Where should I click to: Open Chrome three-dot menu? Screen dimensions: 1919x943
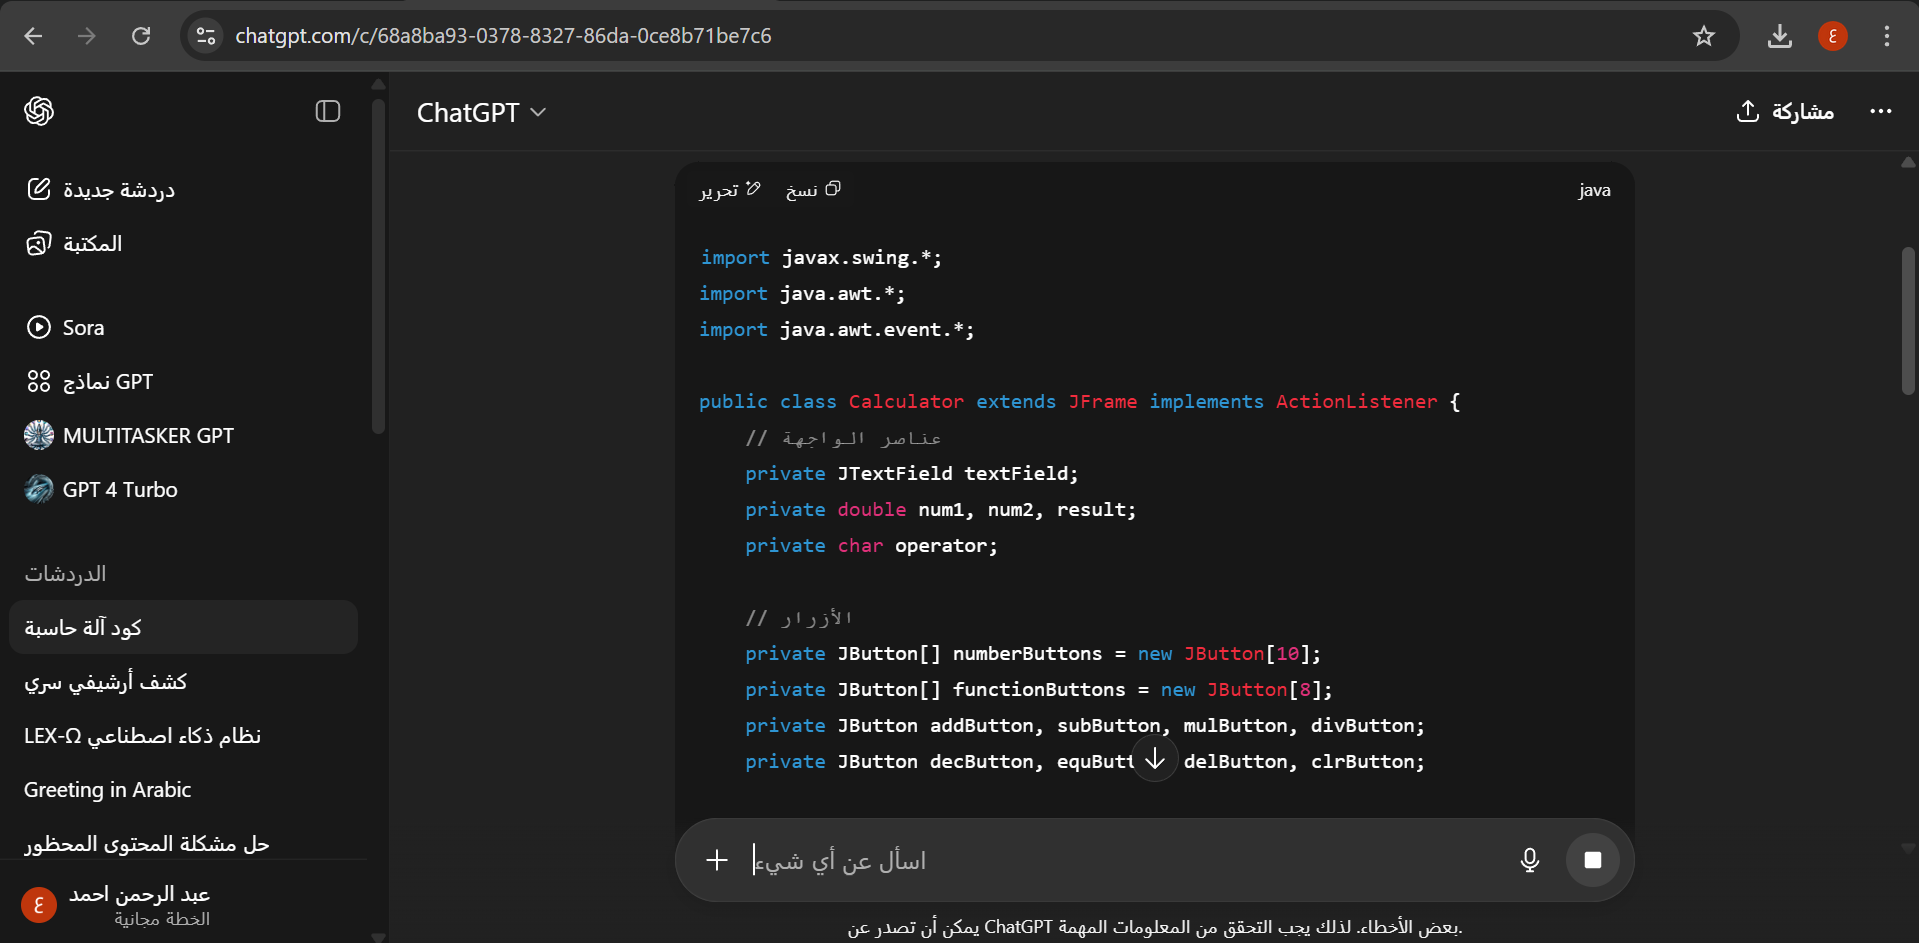coord(1887,36)
